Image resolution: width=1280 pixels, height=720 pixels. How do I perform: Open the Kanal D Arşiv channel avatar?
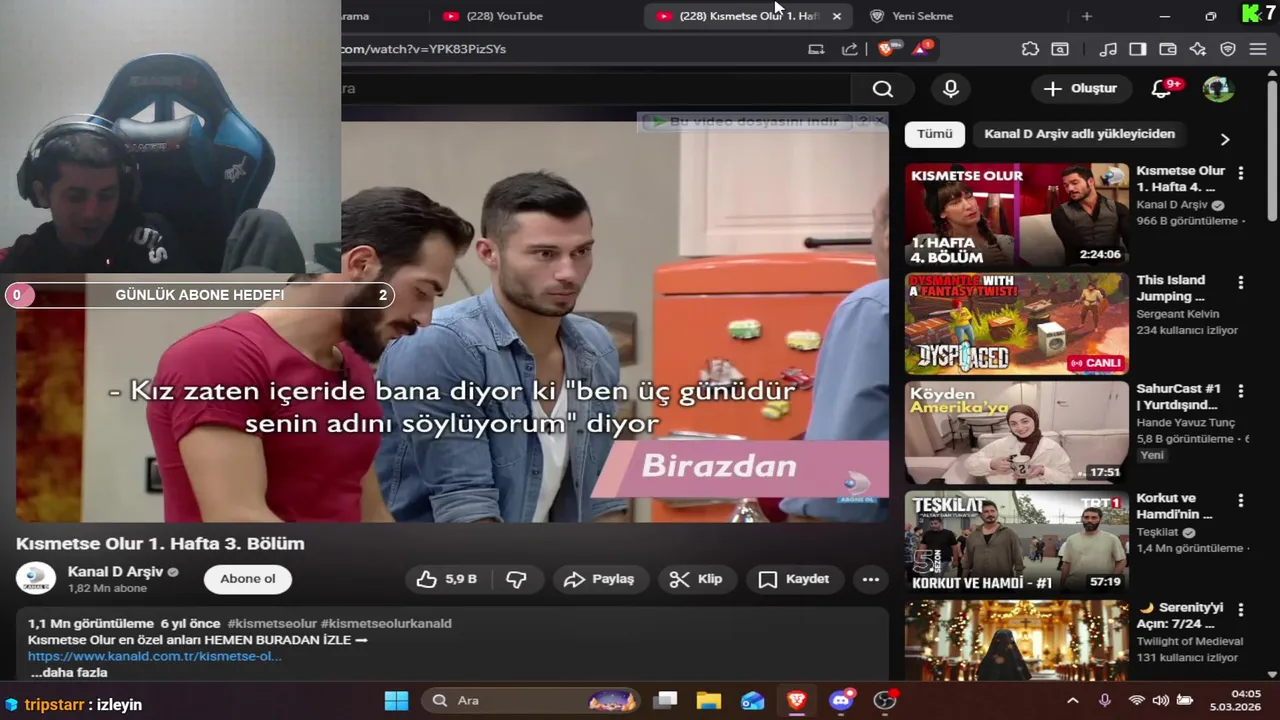click(x=36, y=579)
